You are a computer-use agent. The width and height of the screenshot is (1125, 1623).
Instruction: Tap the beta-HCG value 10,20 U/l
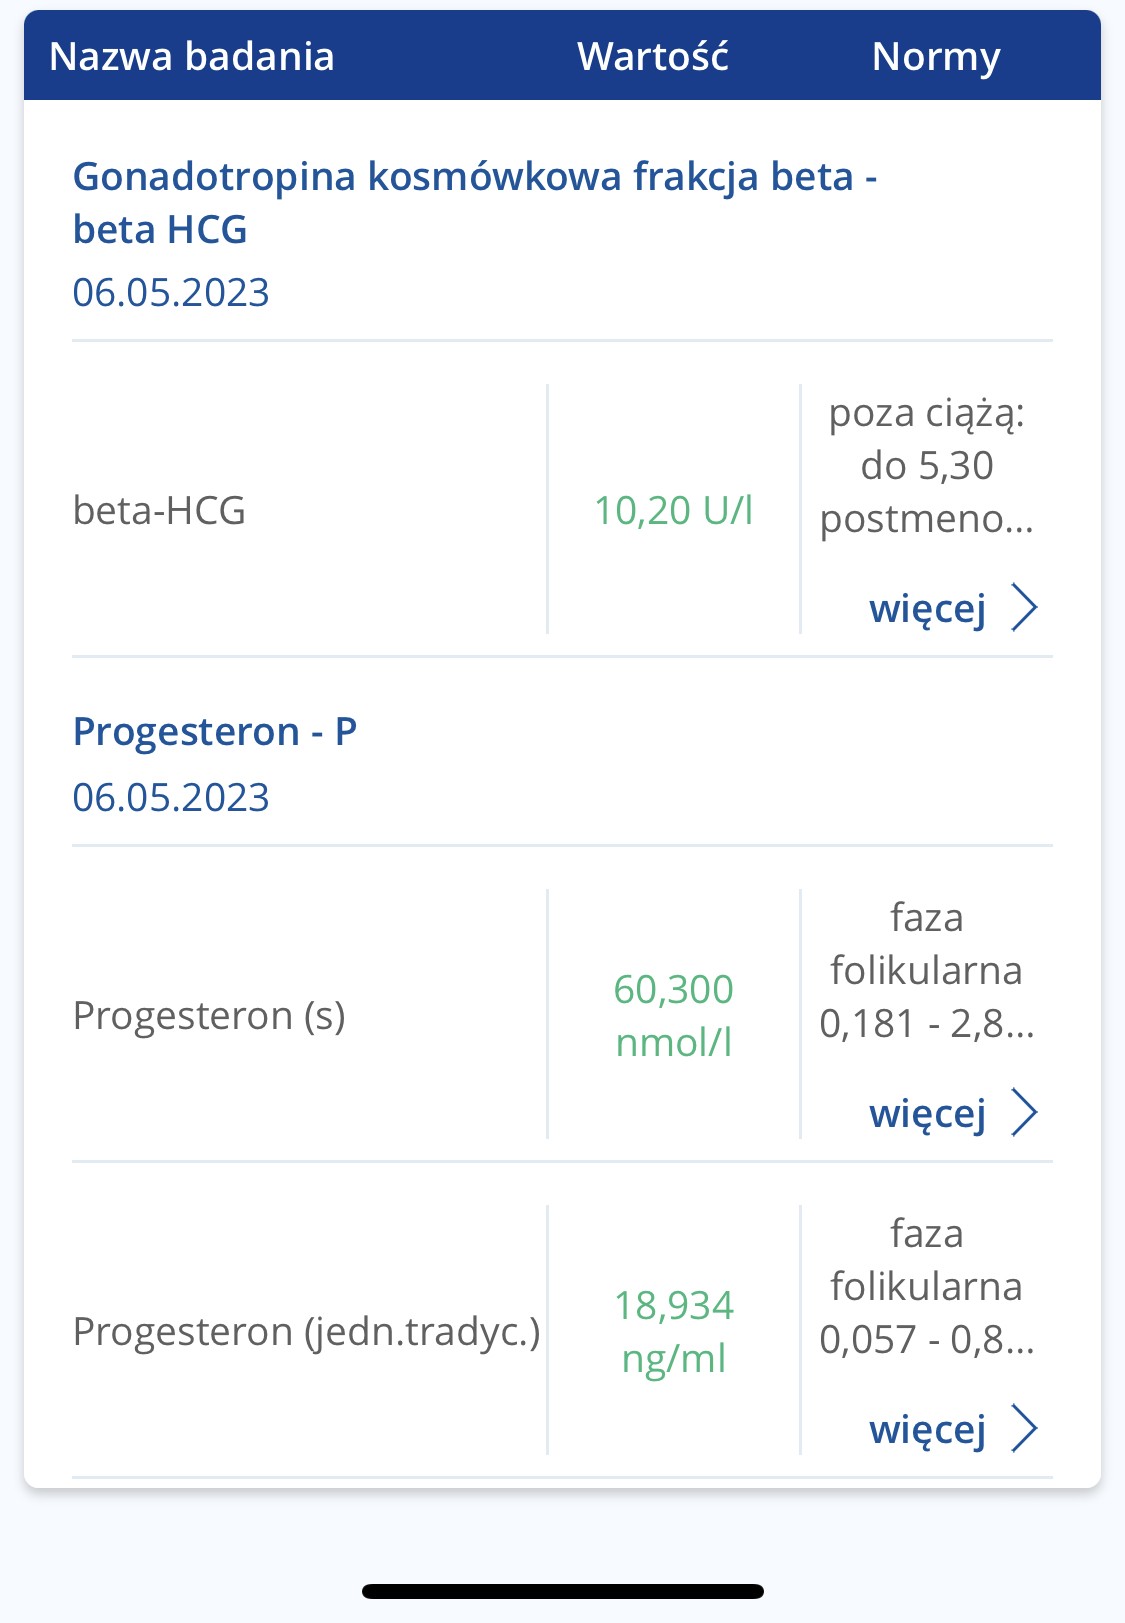click(x=673, y=510)
